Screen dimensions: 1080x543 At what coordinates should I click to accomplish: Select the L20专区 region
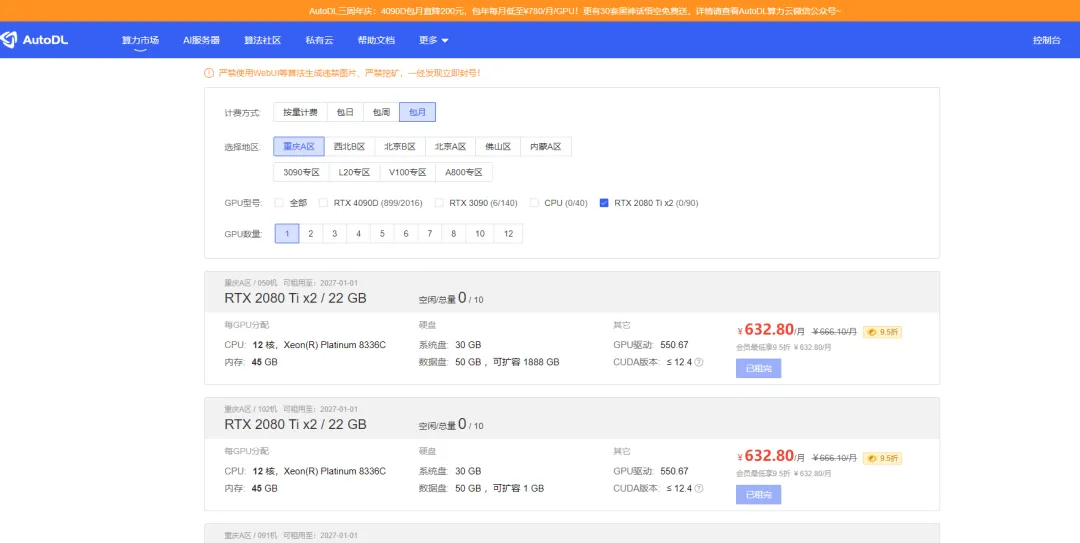coord(354,172)
